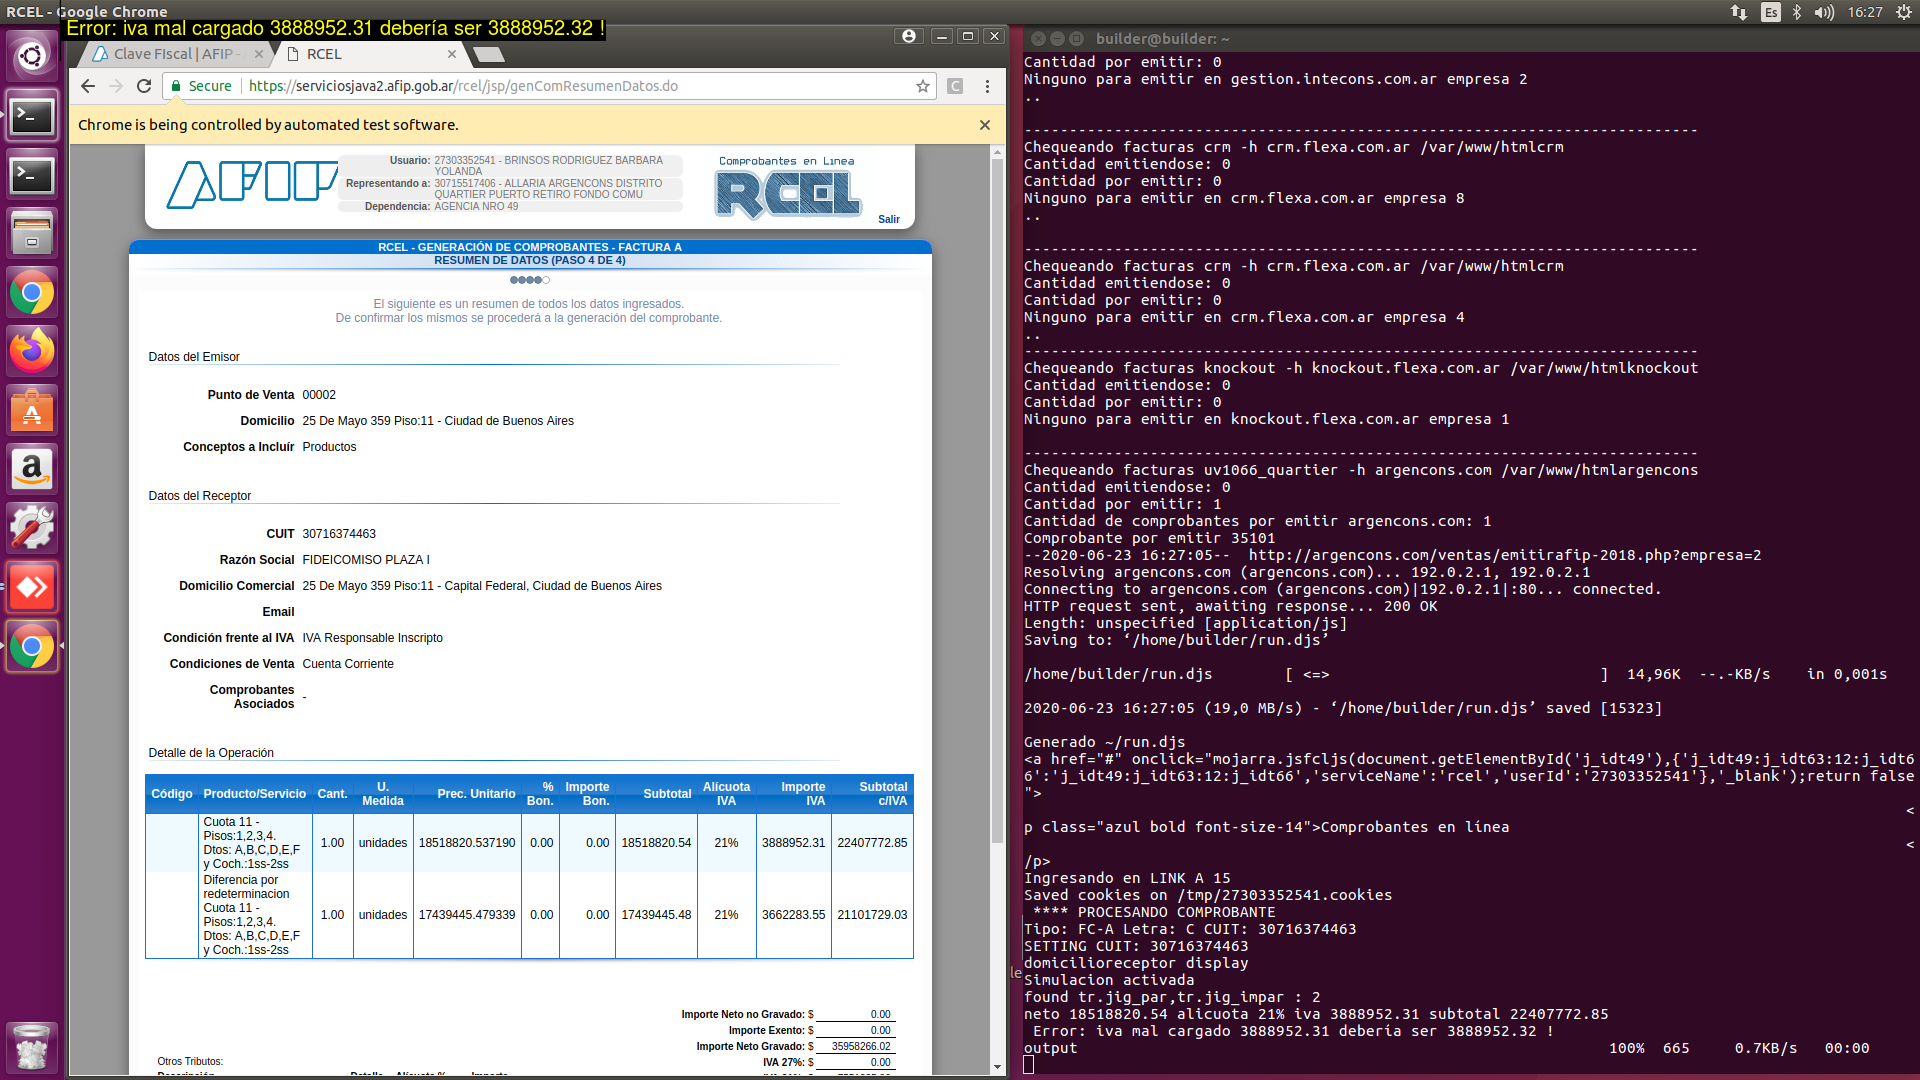Reload the RCEL page
The height and width of the screenshot is (1080, 1920).
pos(144,86)
